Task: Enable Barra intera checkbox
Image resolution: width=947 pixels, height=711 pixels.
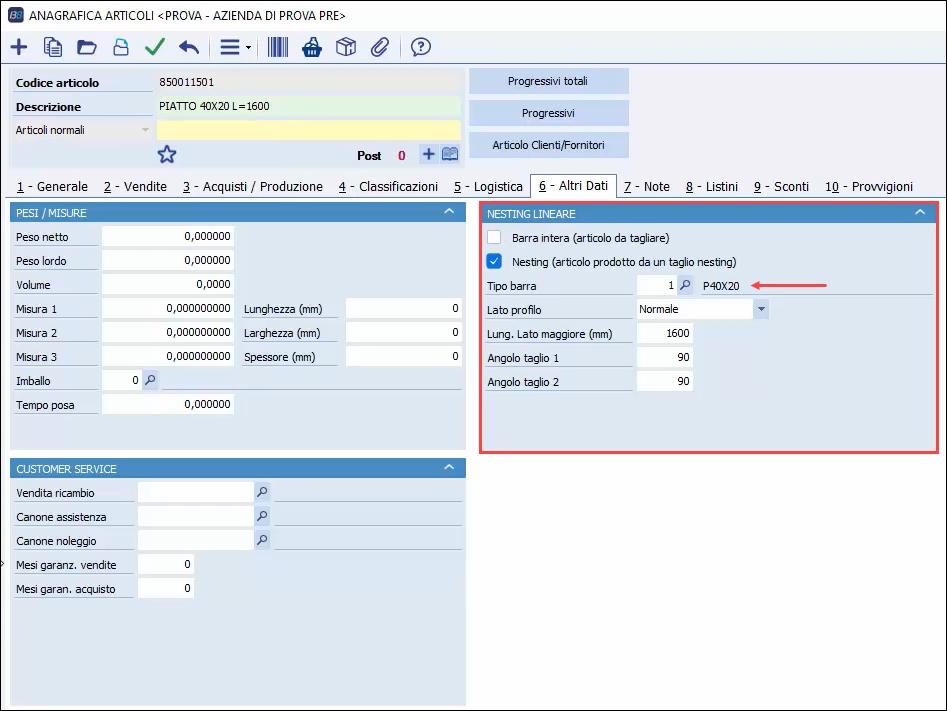Action: tap(494, 238)
